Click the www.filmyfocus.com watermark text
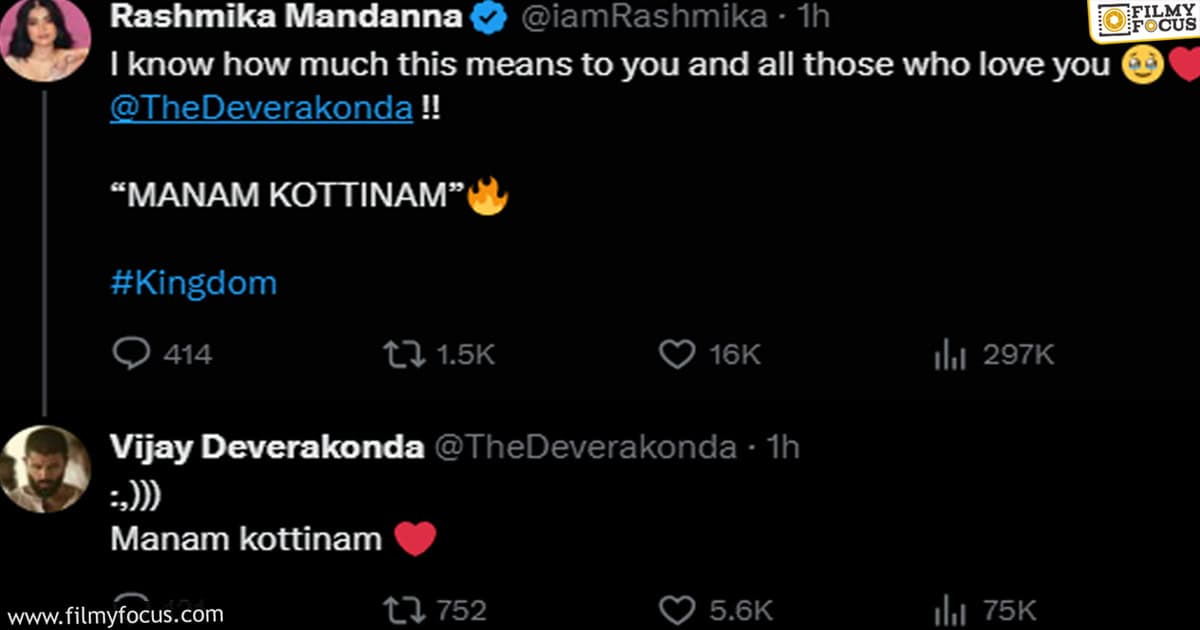 (113, 613)
